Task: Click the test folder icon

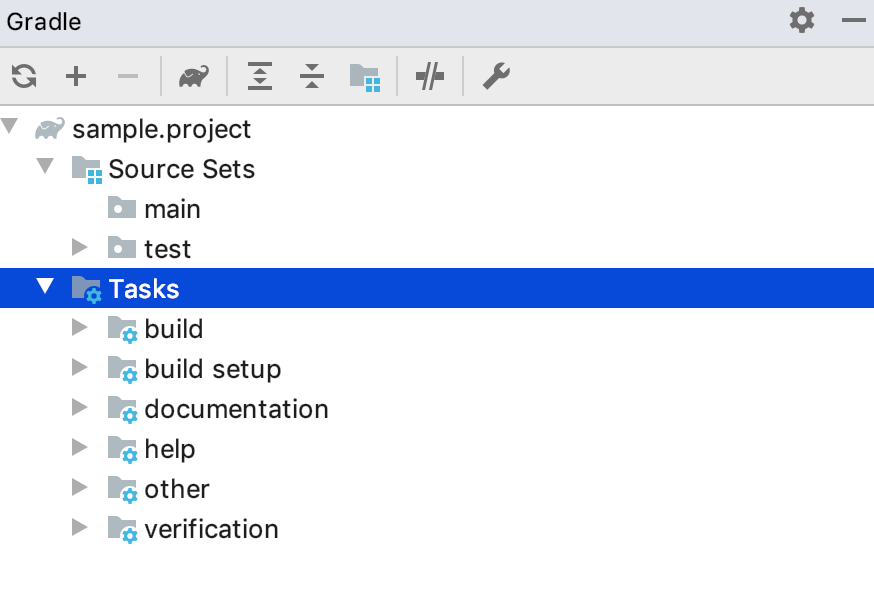Action: pos(122,247)
